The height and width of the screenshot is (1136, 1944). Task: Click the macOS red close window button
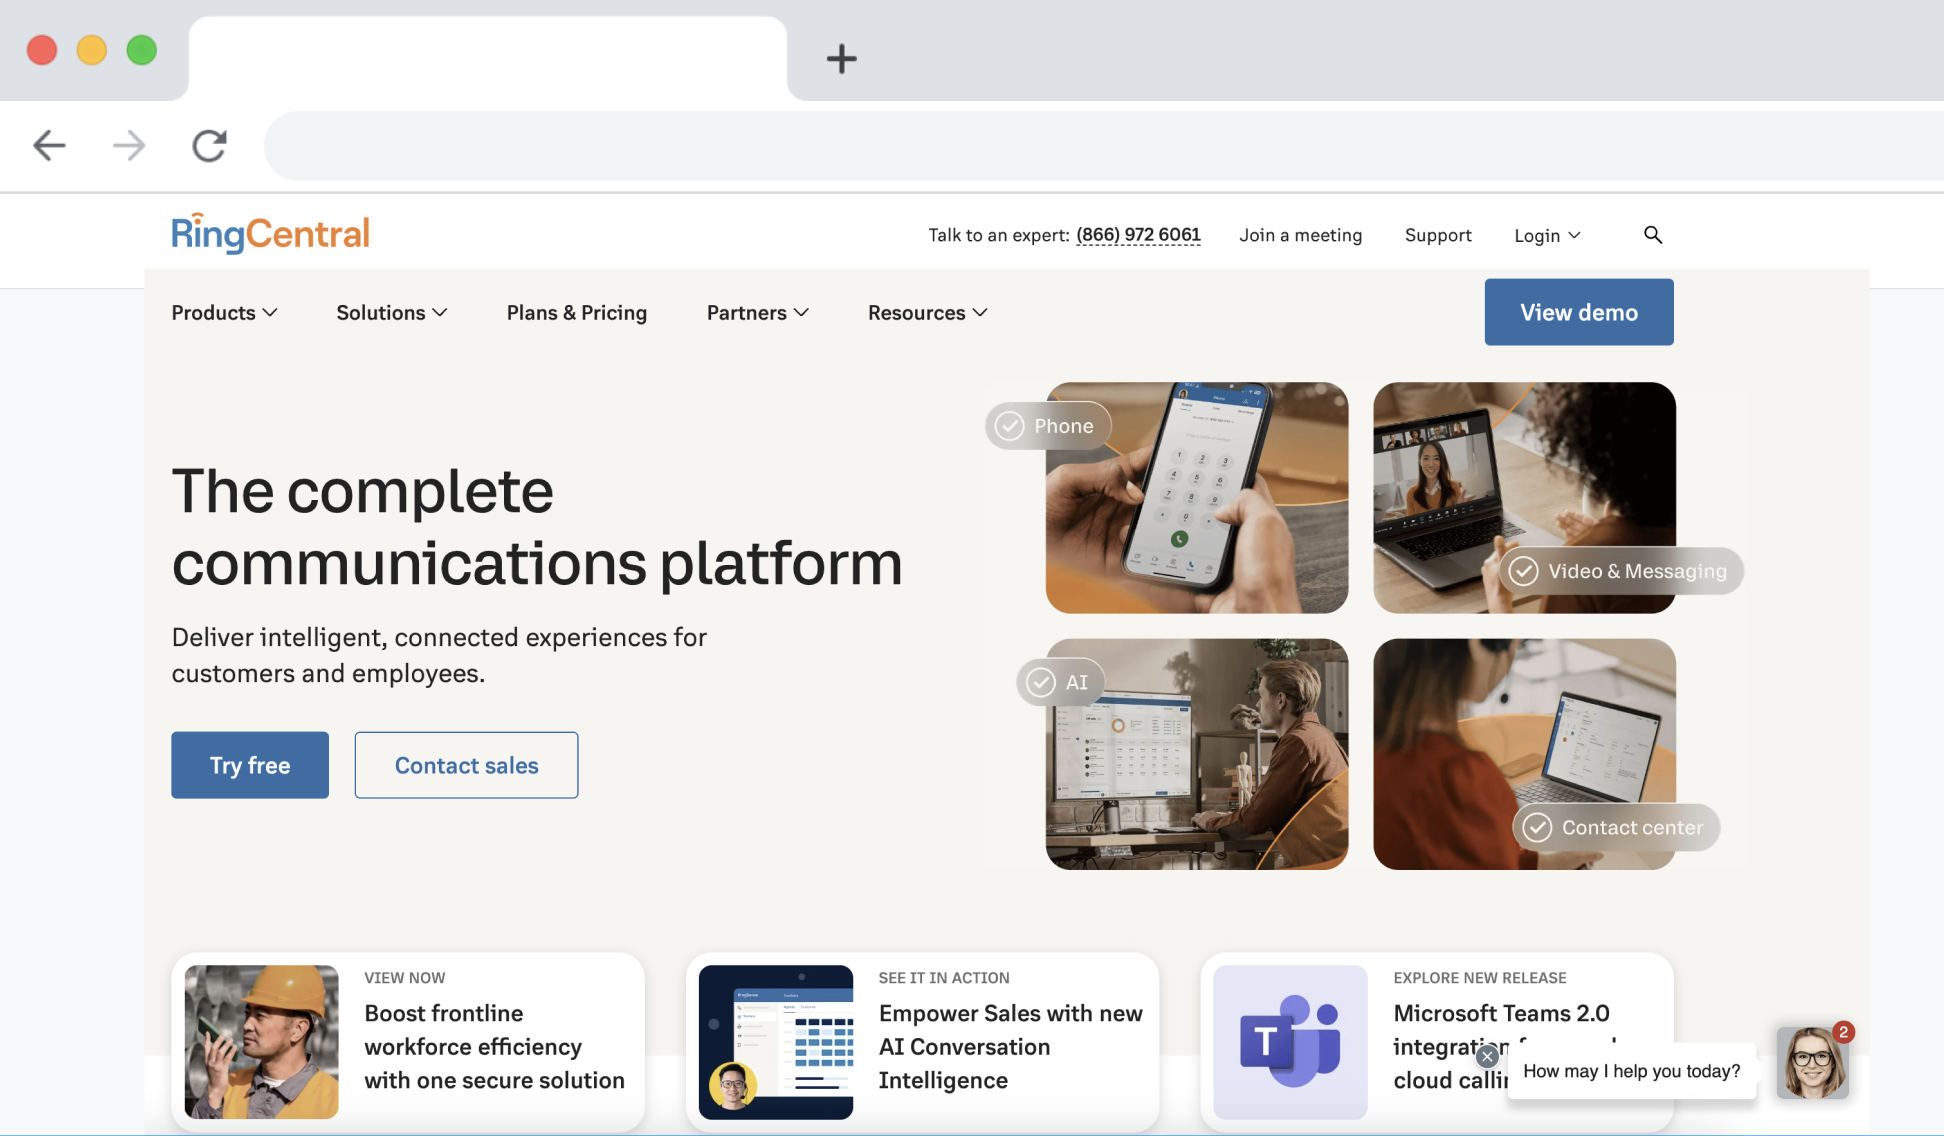point(42,50)
